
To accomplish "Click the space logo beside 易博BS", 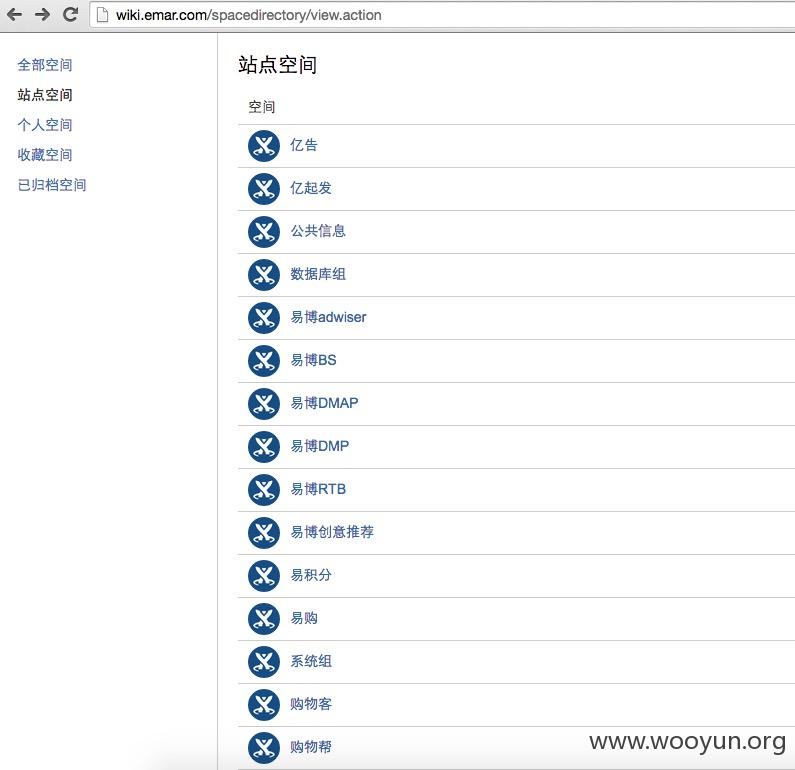I will tap(264, 361).
